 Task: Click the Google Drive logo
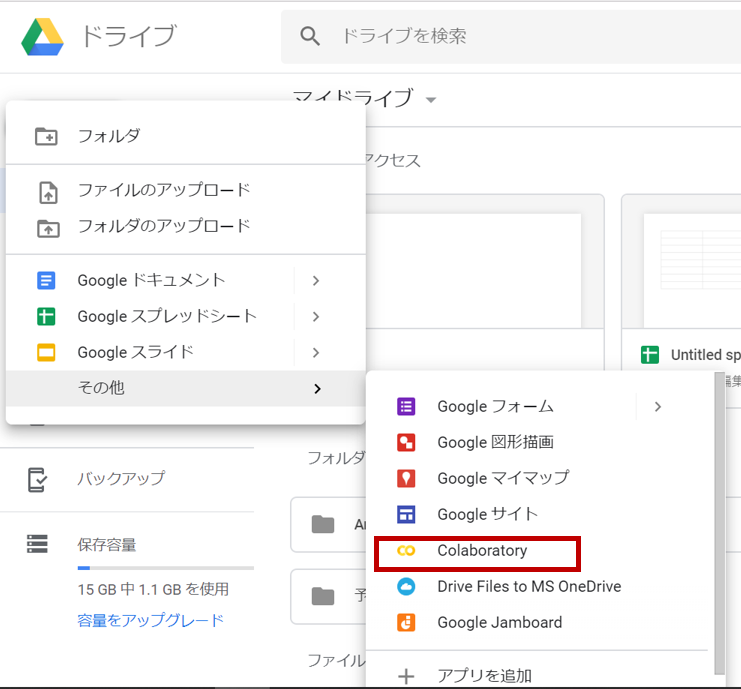click(43, 37)
